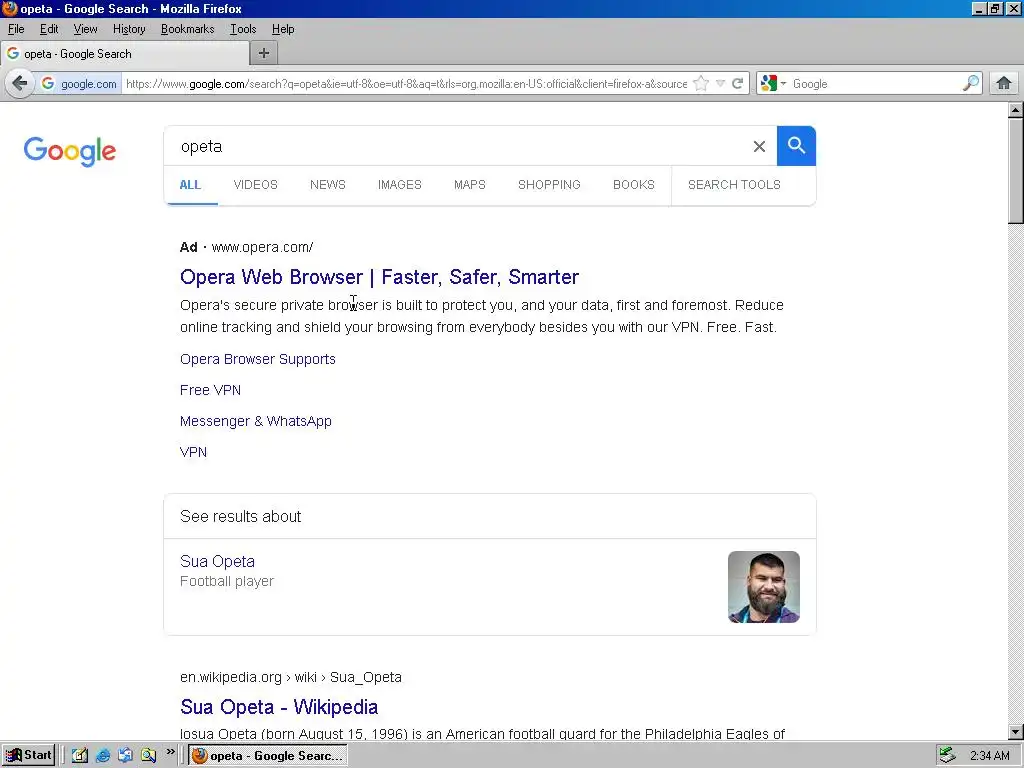
Task: Open the URL history dropdown arrow
Action: coord(720,84)
